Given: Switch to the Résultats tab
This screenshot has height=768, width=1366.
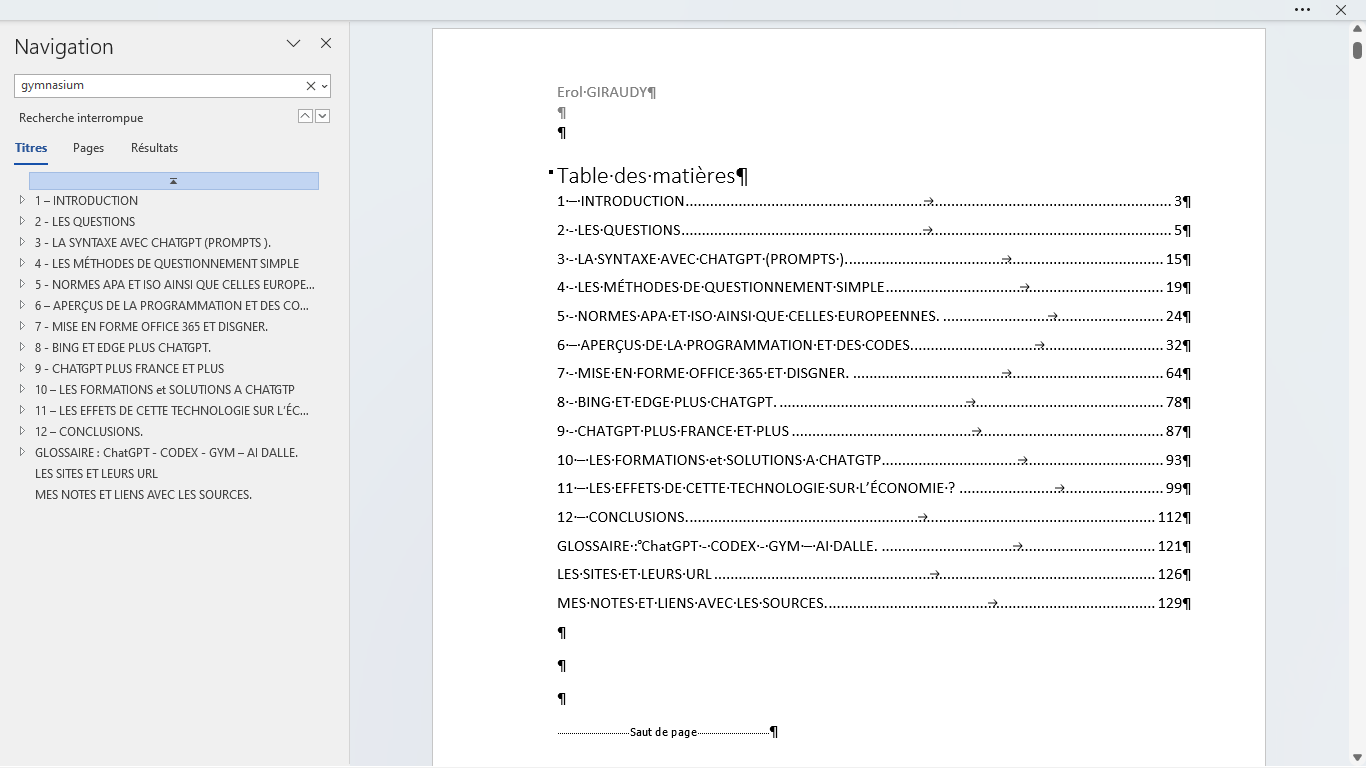Looking at the screenshot, I should [x=154, y=148].
